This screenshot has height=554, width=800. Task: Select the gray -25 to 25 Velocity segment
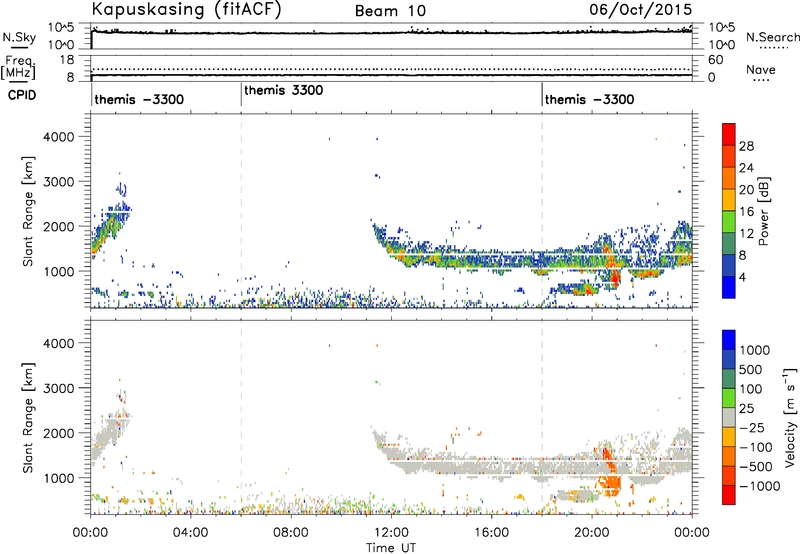tap(729, 417)
